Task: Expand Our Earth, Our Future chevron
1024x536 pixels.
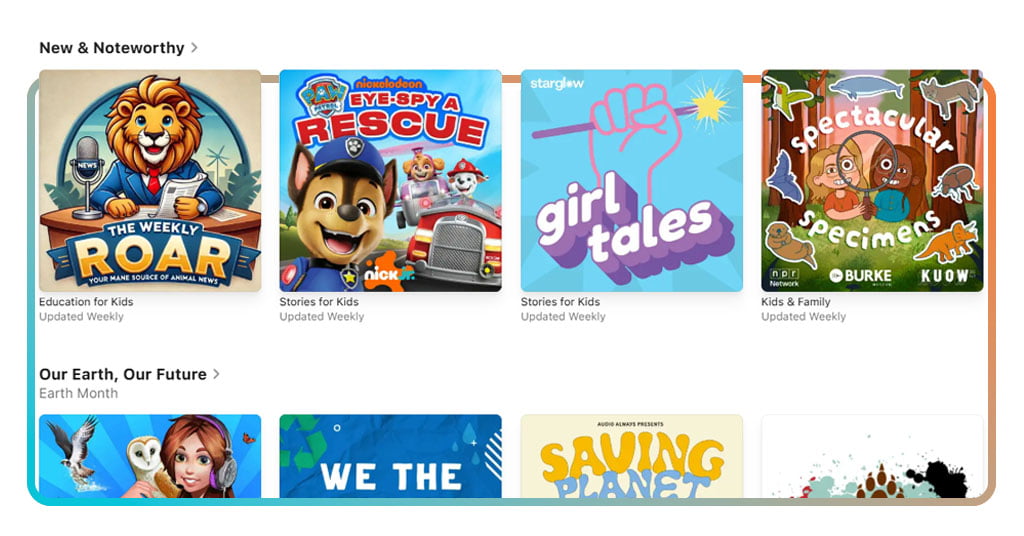Action: 216,374
